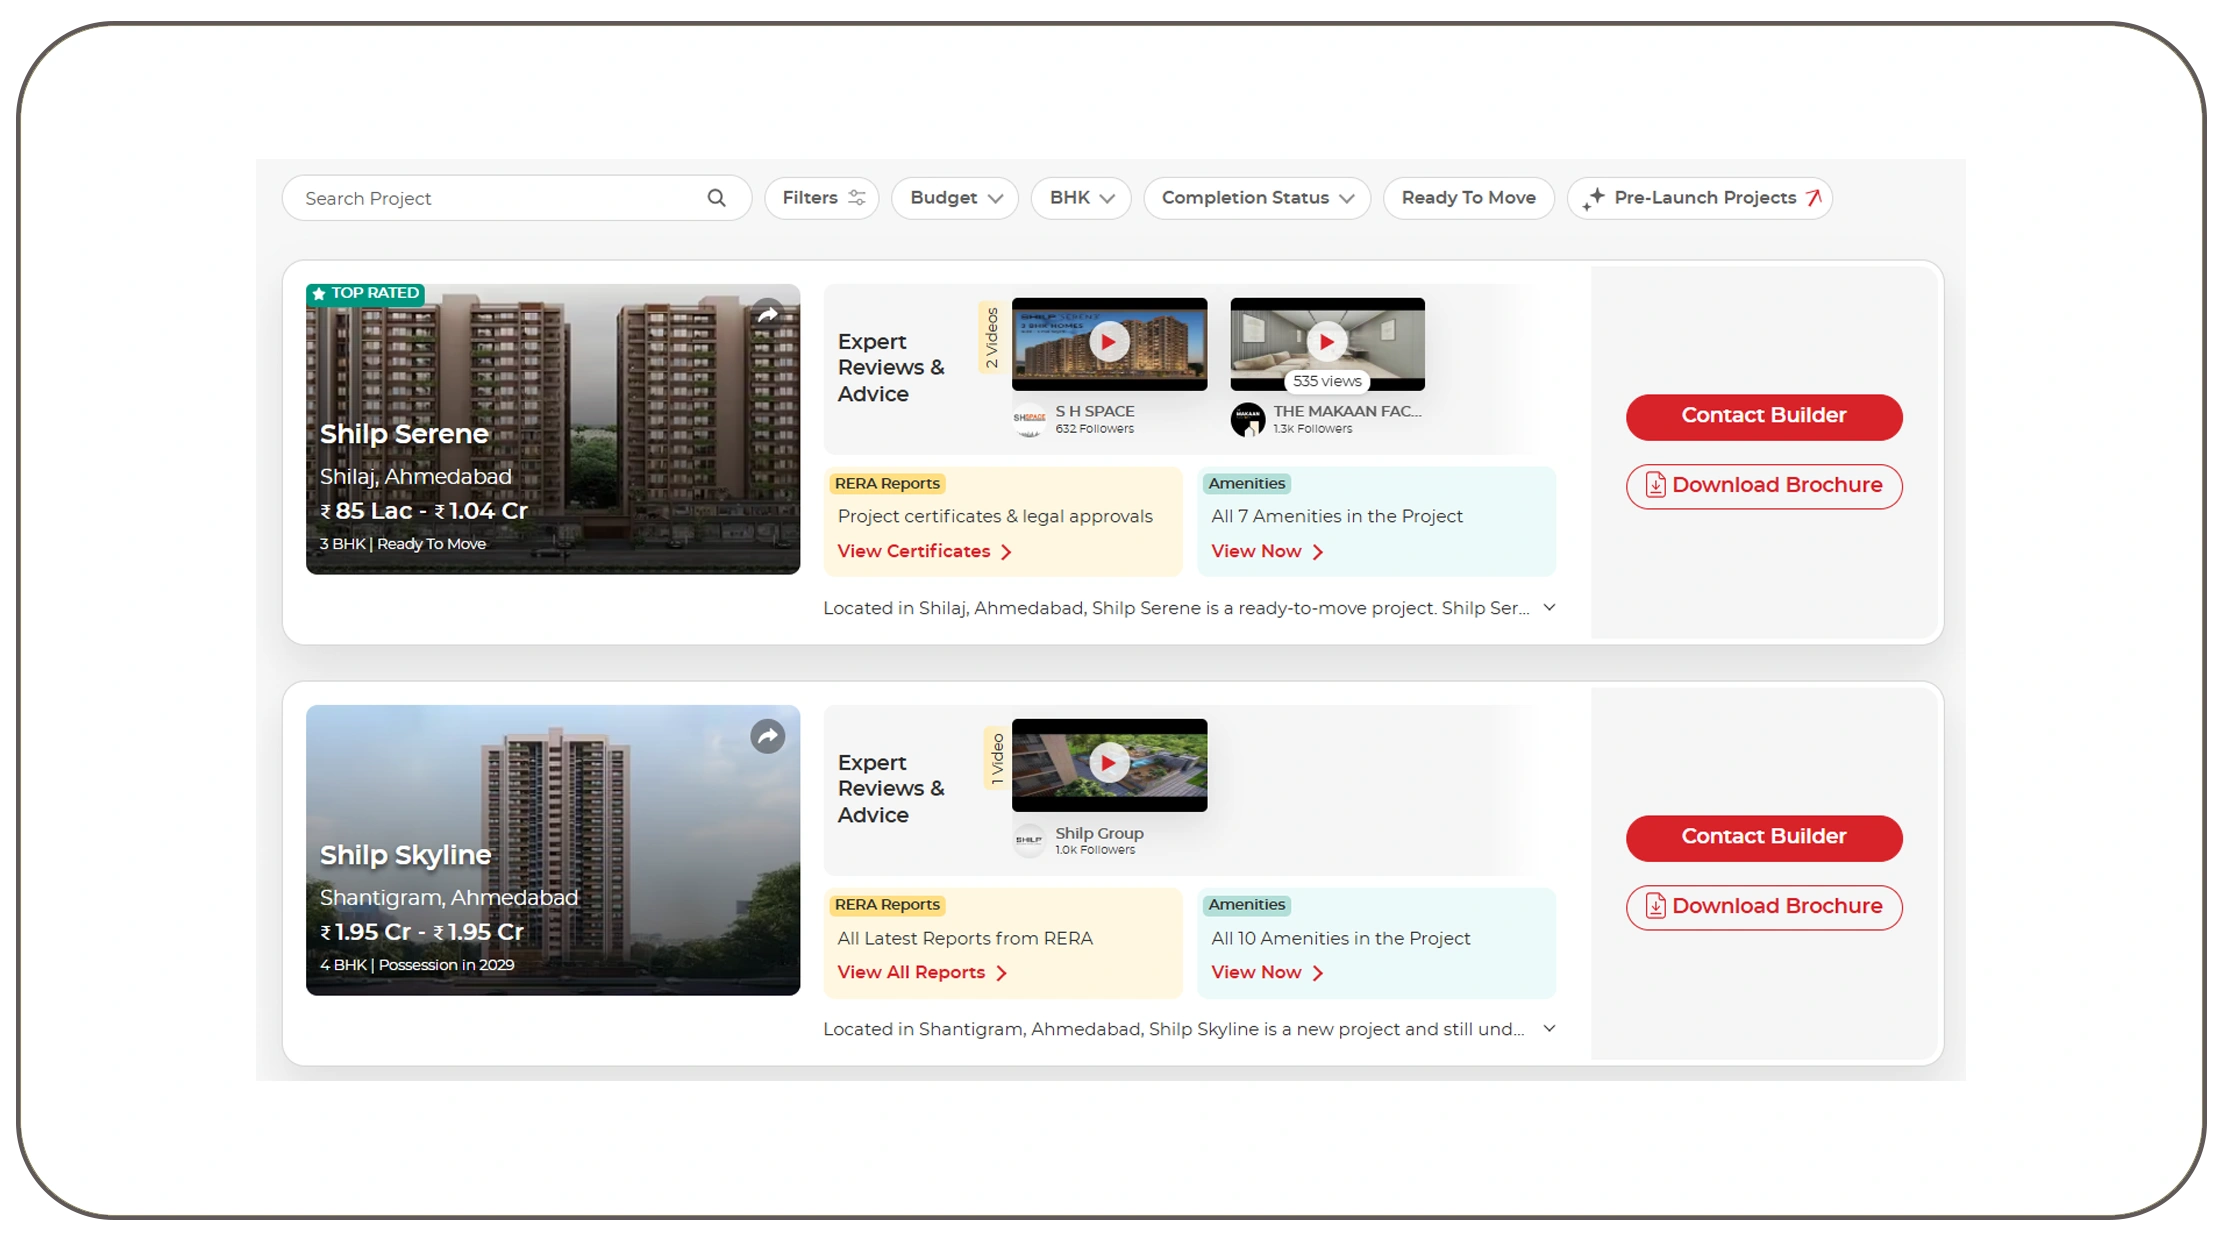Click Shilp Serene project title
2223x1240 pixels.
(x=404, y=434)
